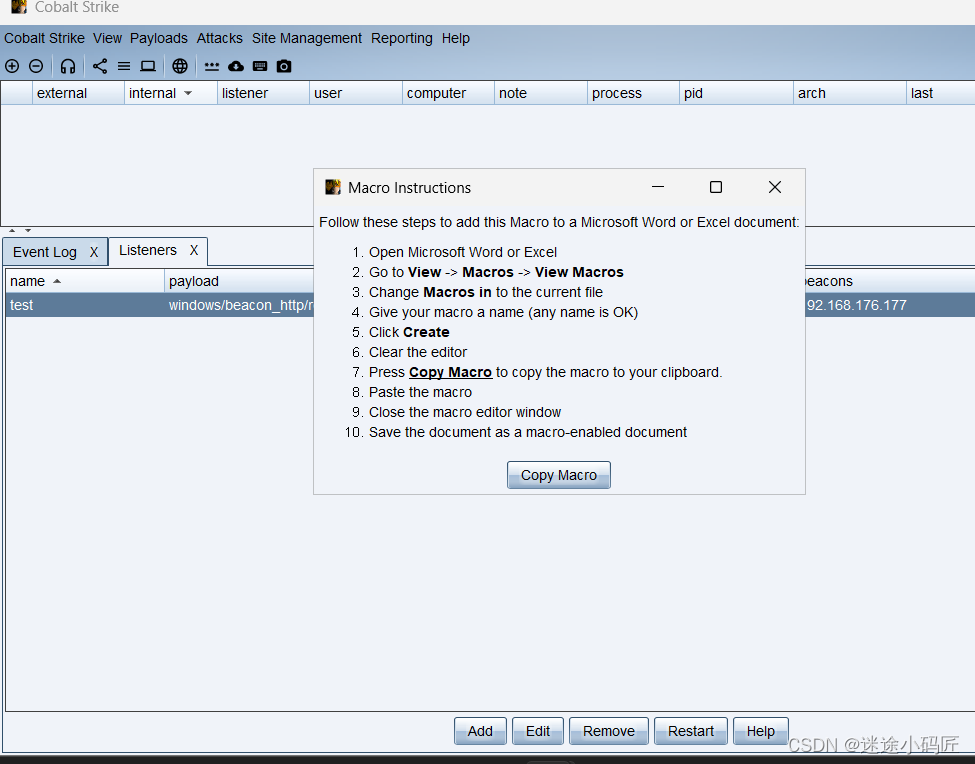Open the Attacks menu
This screenshot has height=764, width=975.
point(219,38)
